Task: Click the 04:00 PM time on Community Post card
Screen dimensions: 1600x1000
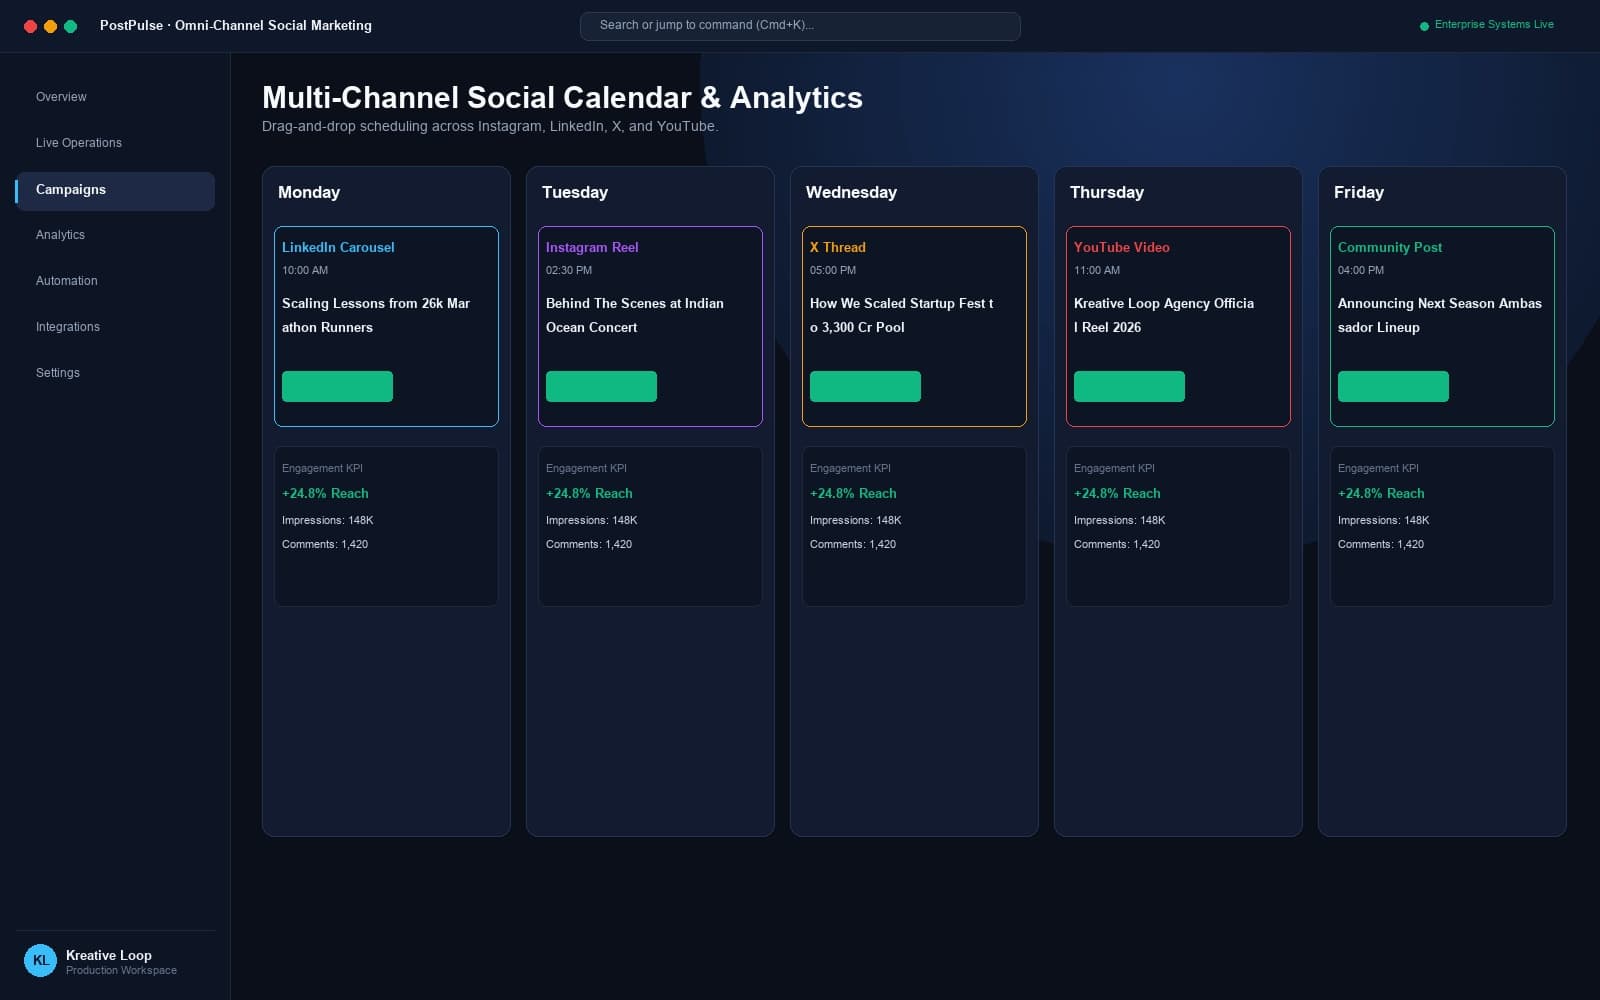Action: pyautogui.click(x=1361, y=270)
